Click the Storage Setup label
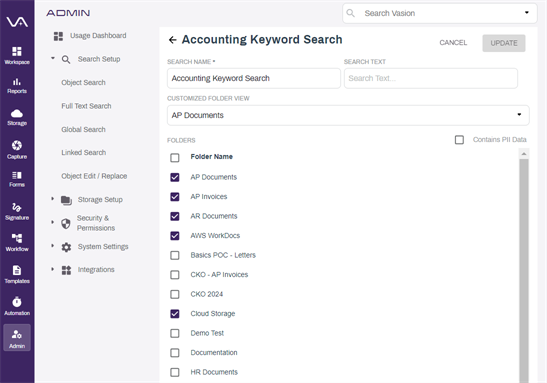This screenshot has height=383, width=547. [x=100, y=200]
